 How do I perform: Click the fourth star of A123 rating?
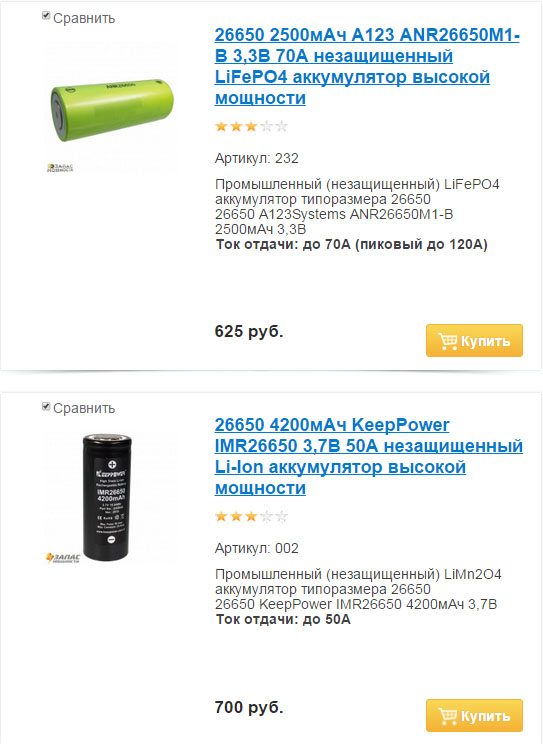266,126
